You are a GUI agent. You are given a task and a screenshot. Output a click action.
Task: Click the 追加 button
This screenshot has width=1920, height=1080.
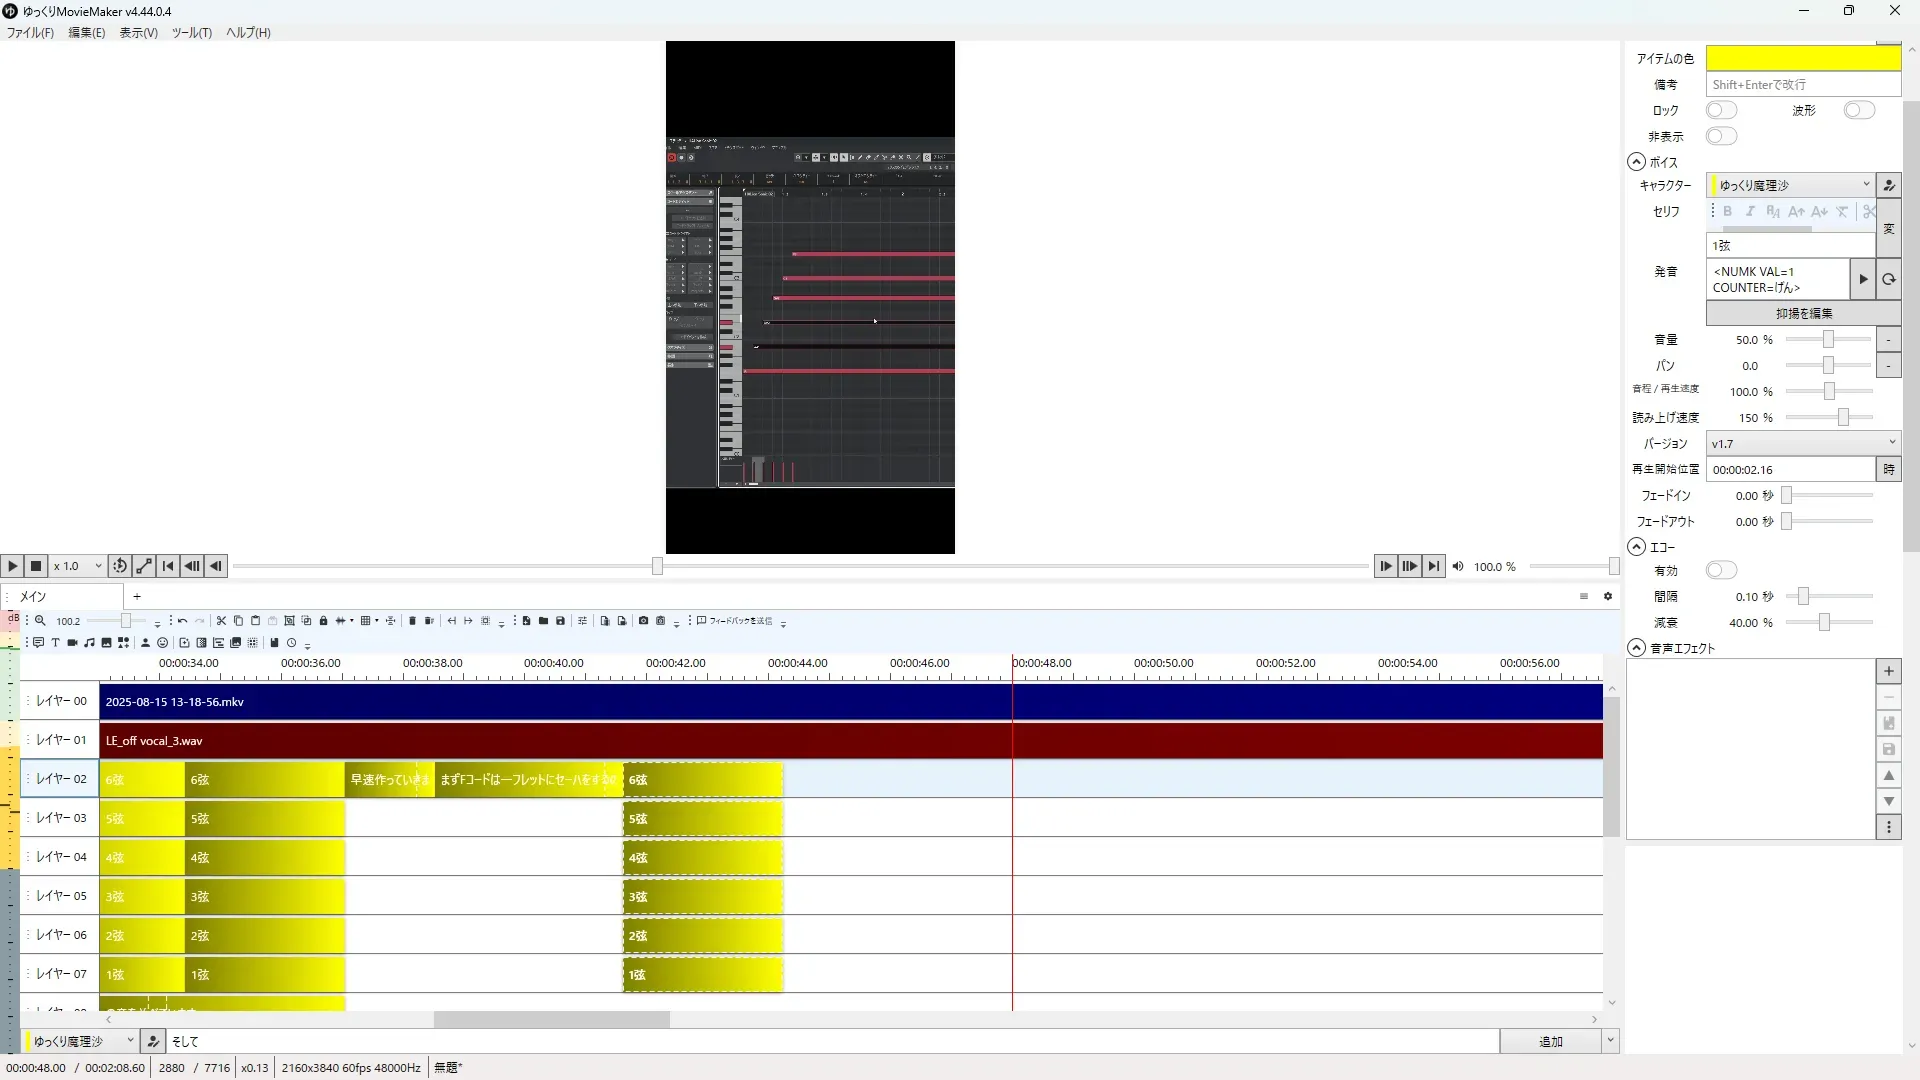[1549, 1042]
